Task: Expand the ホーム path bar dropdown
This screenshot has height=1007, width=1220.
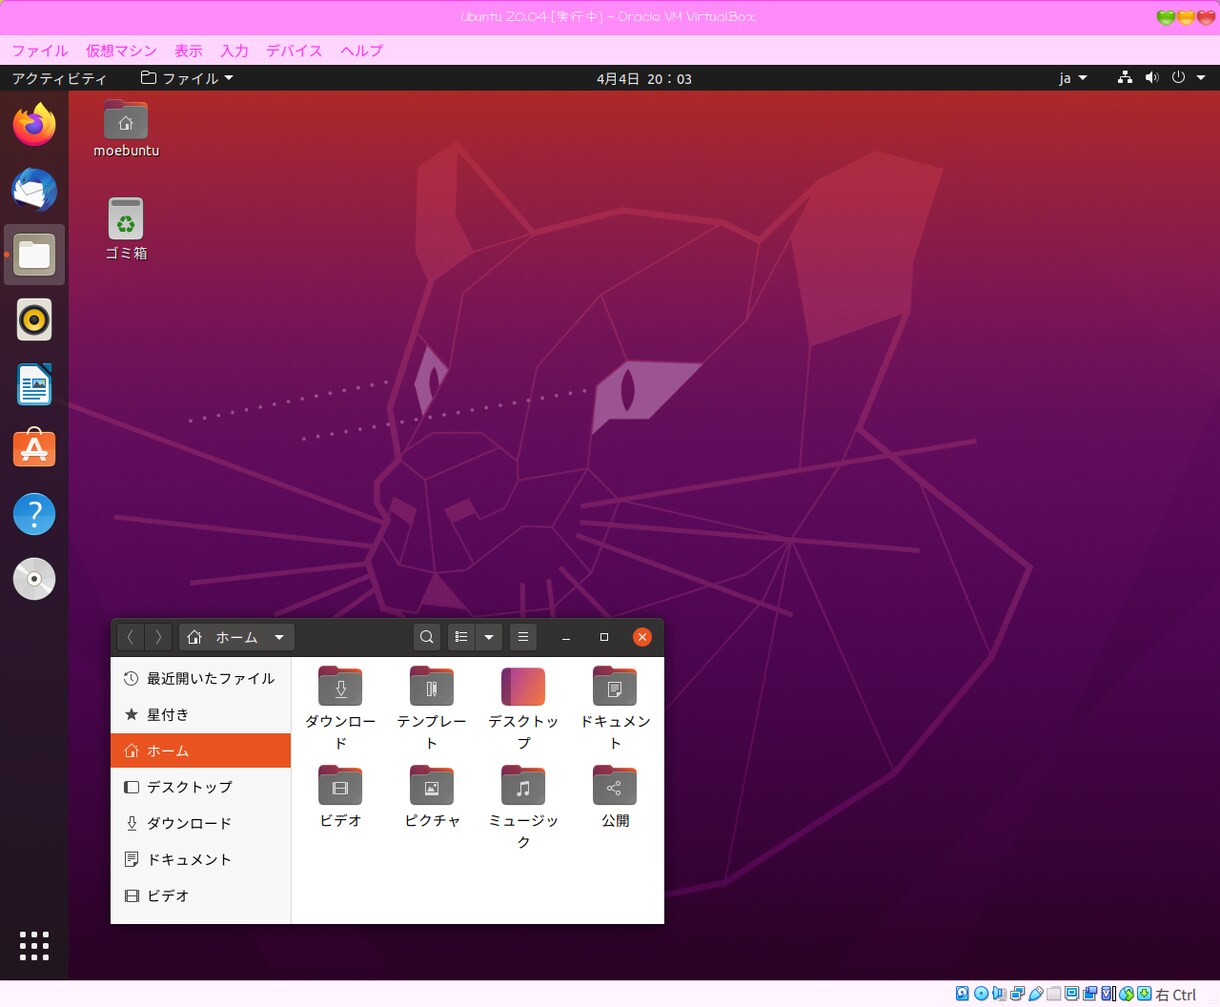Action: pos(279,637)
